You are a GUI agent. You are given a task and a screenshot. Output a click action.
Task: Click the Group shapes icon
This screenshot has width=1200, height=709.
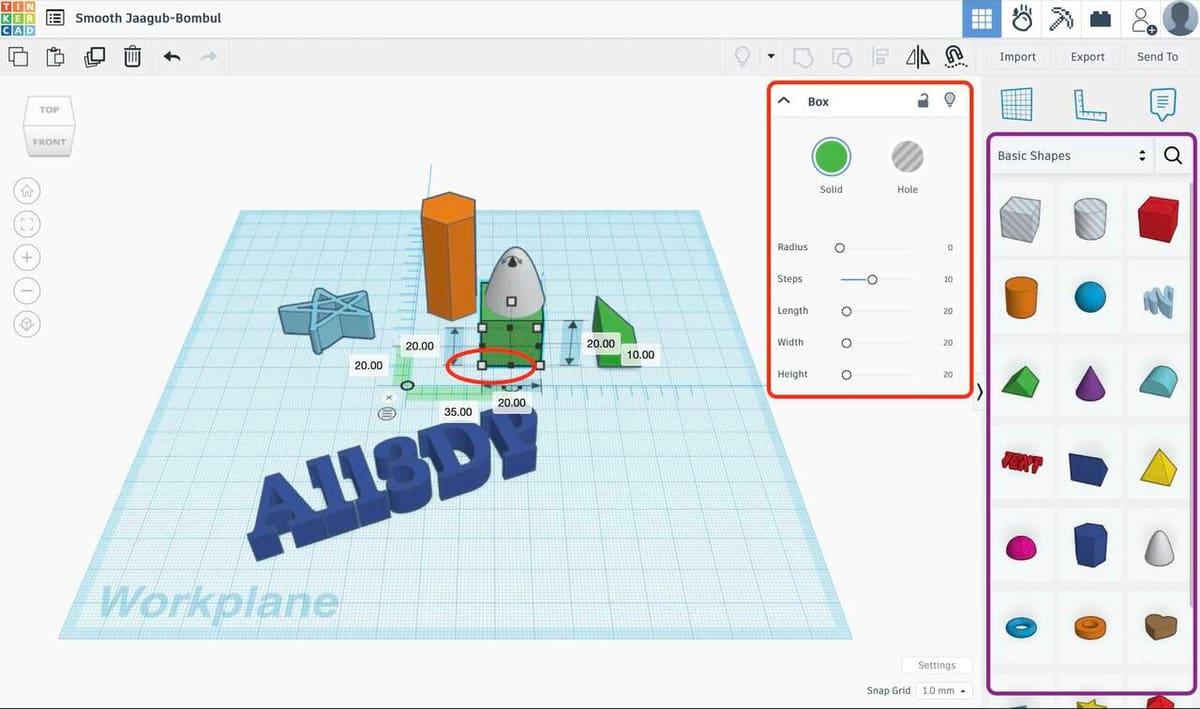coord(803,57)
